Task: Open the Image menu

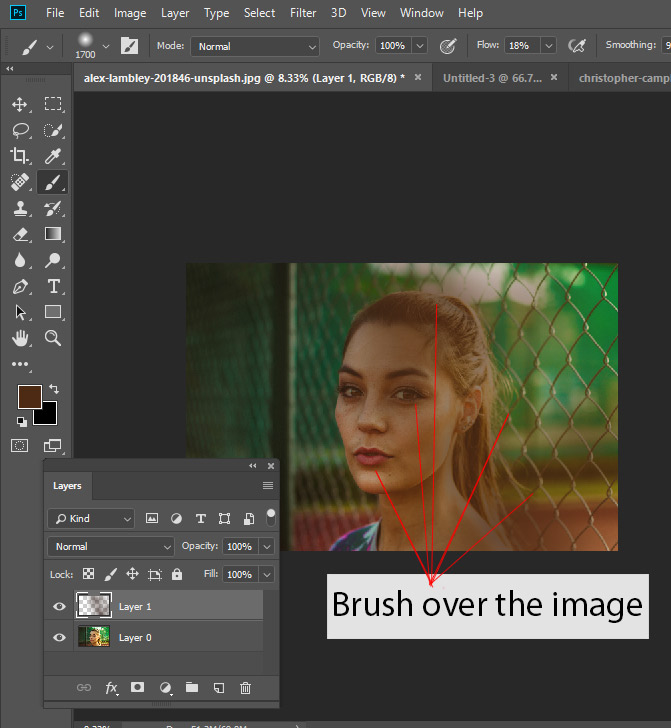Action: pyautogui.click(x=130, y=13)
